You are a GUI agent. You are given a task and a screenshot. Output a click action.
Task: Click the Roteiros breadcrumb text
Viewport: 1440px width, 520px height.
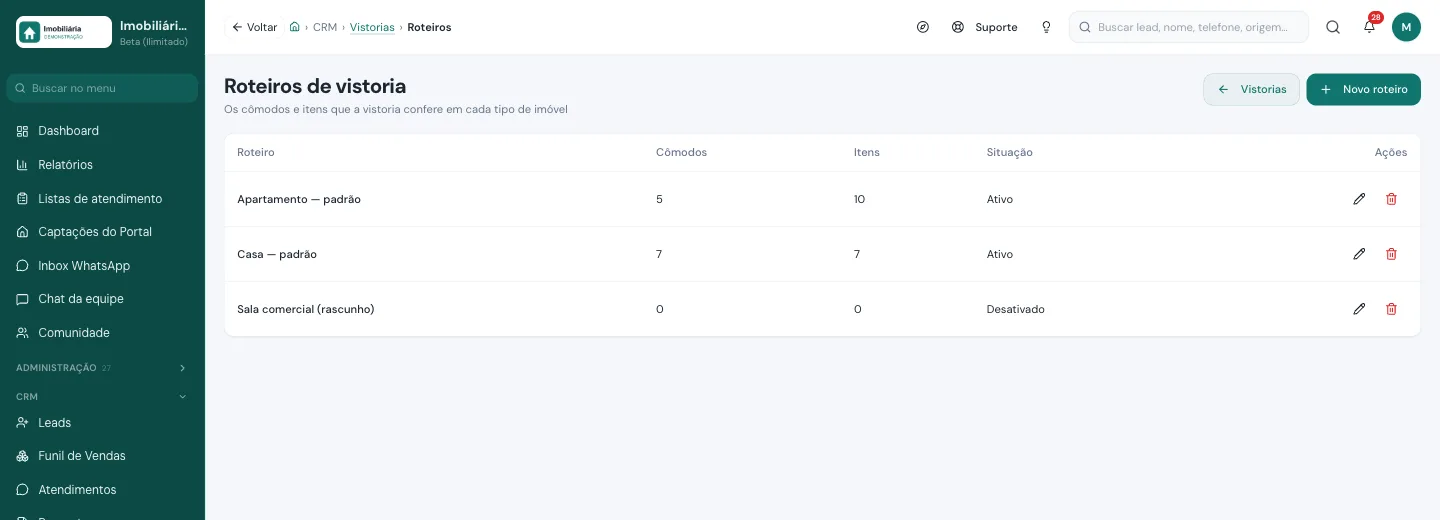click(429, 27)
